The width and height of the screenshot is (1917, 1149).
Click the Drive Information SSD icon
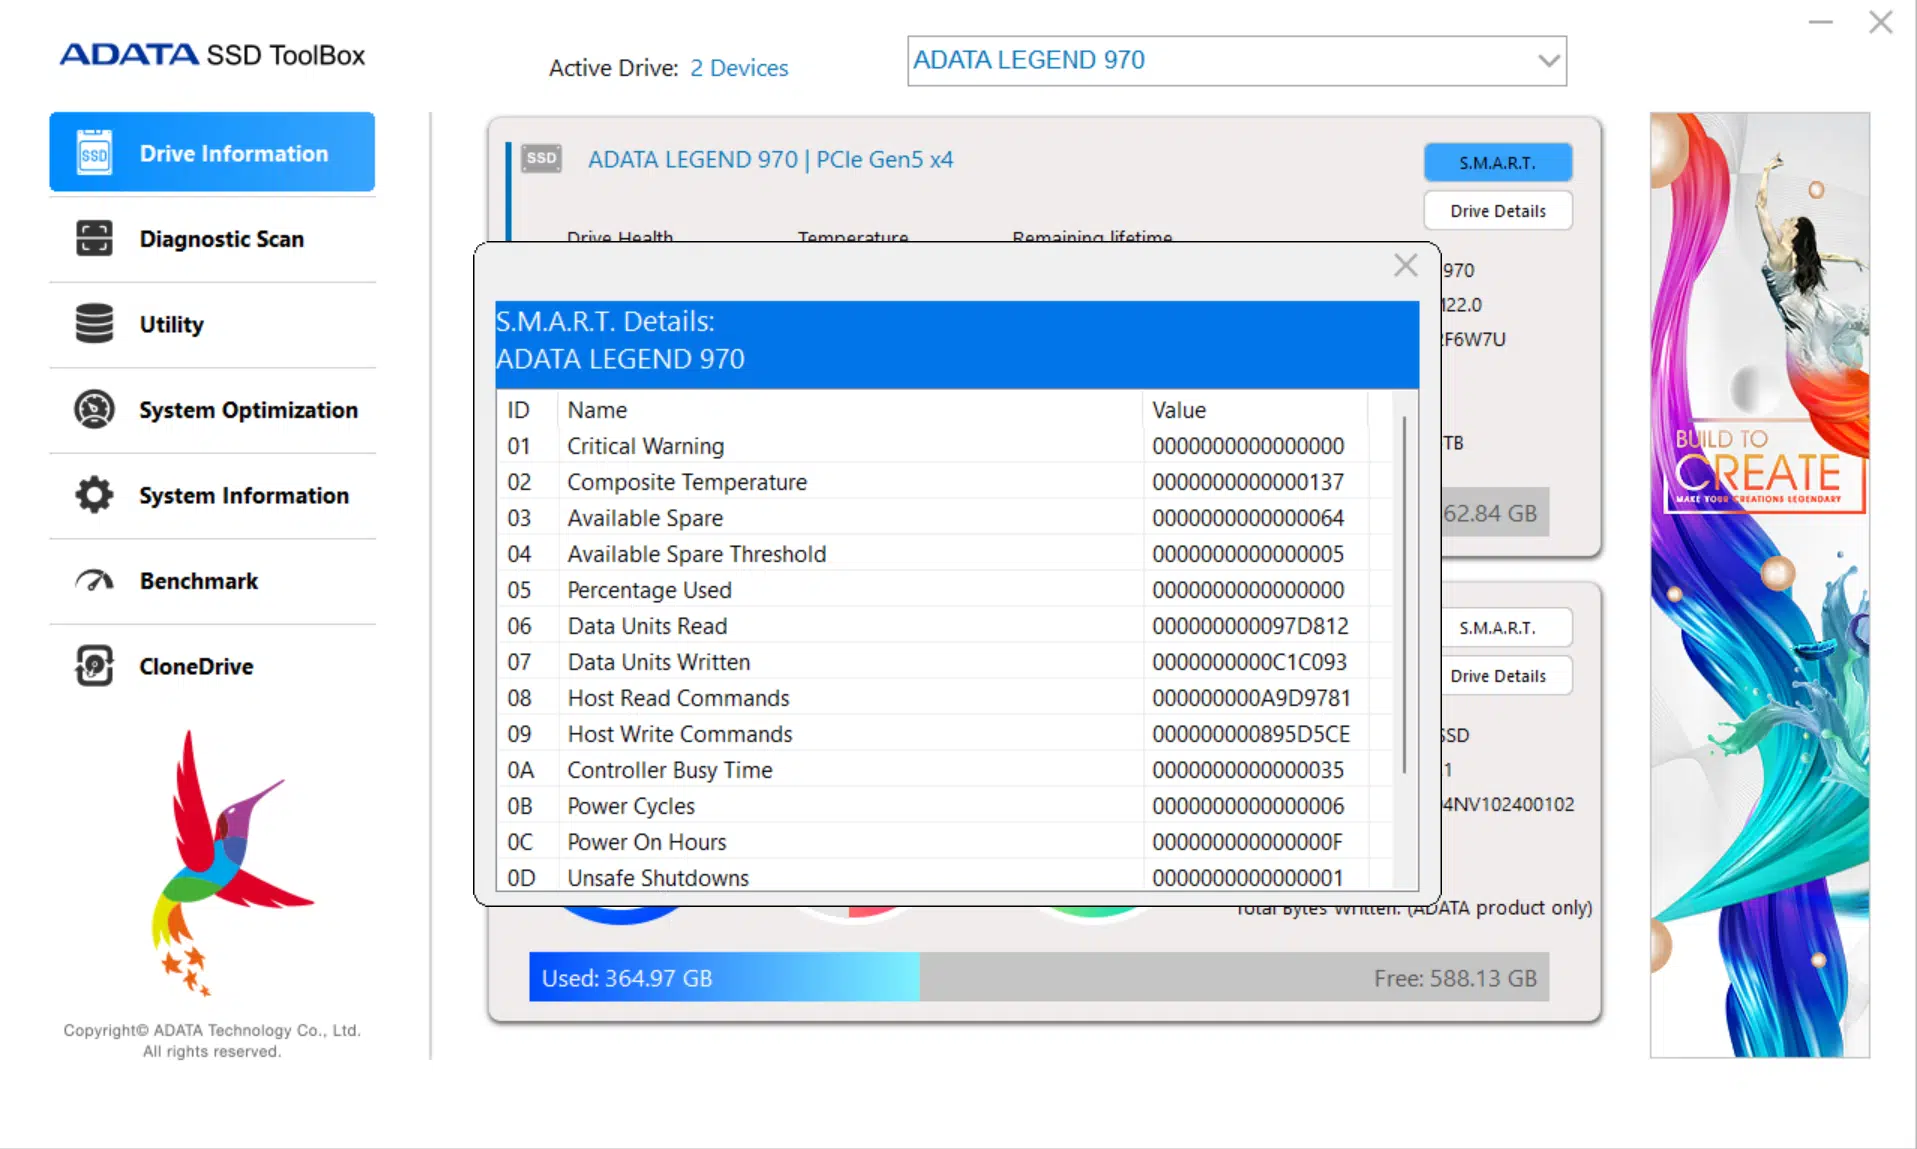point(94,153)
